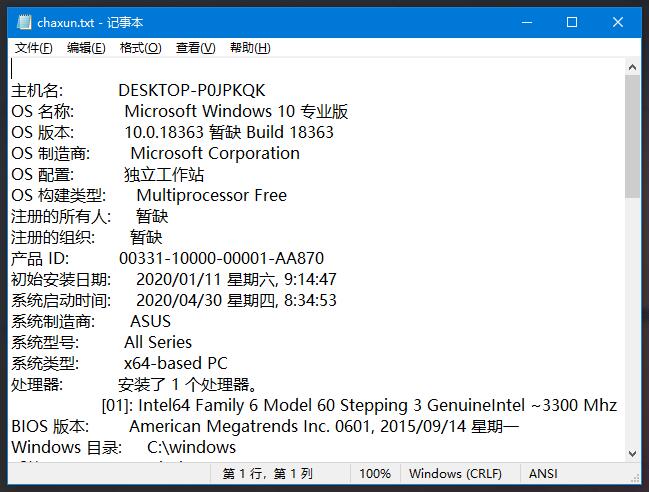Screen dimensions: 649x492
Task: Maximize the Notepad window
Action: coord(573,22)
